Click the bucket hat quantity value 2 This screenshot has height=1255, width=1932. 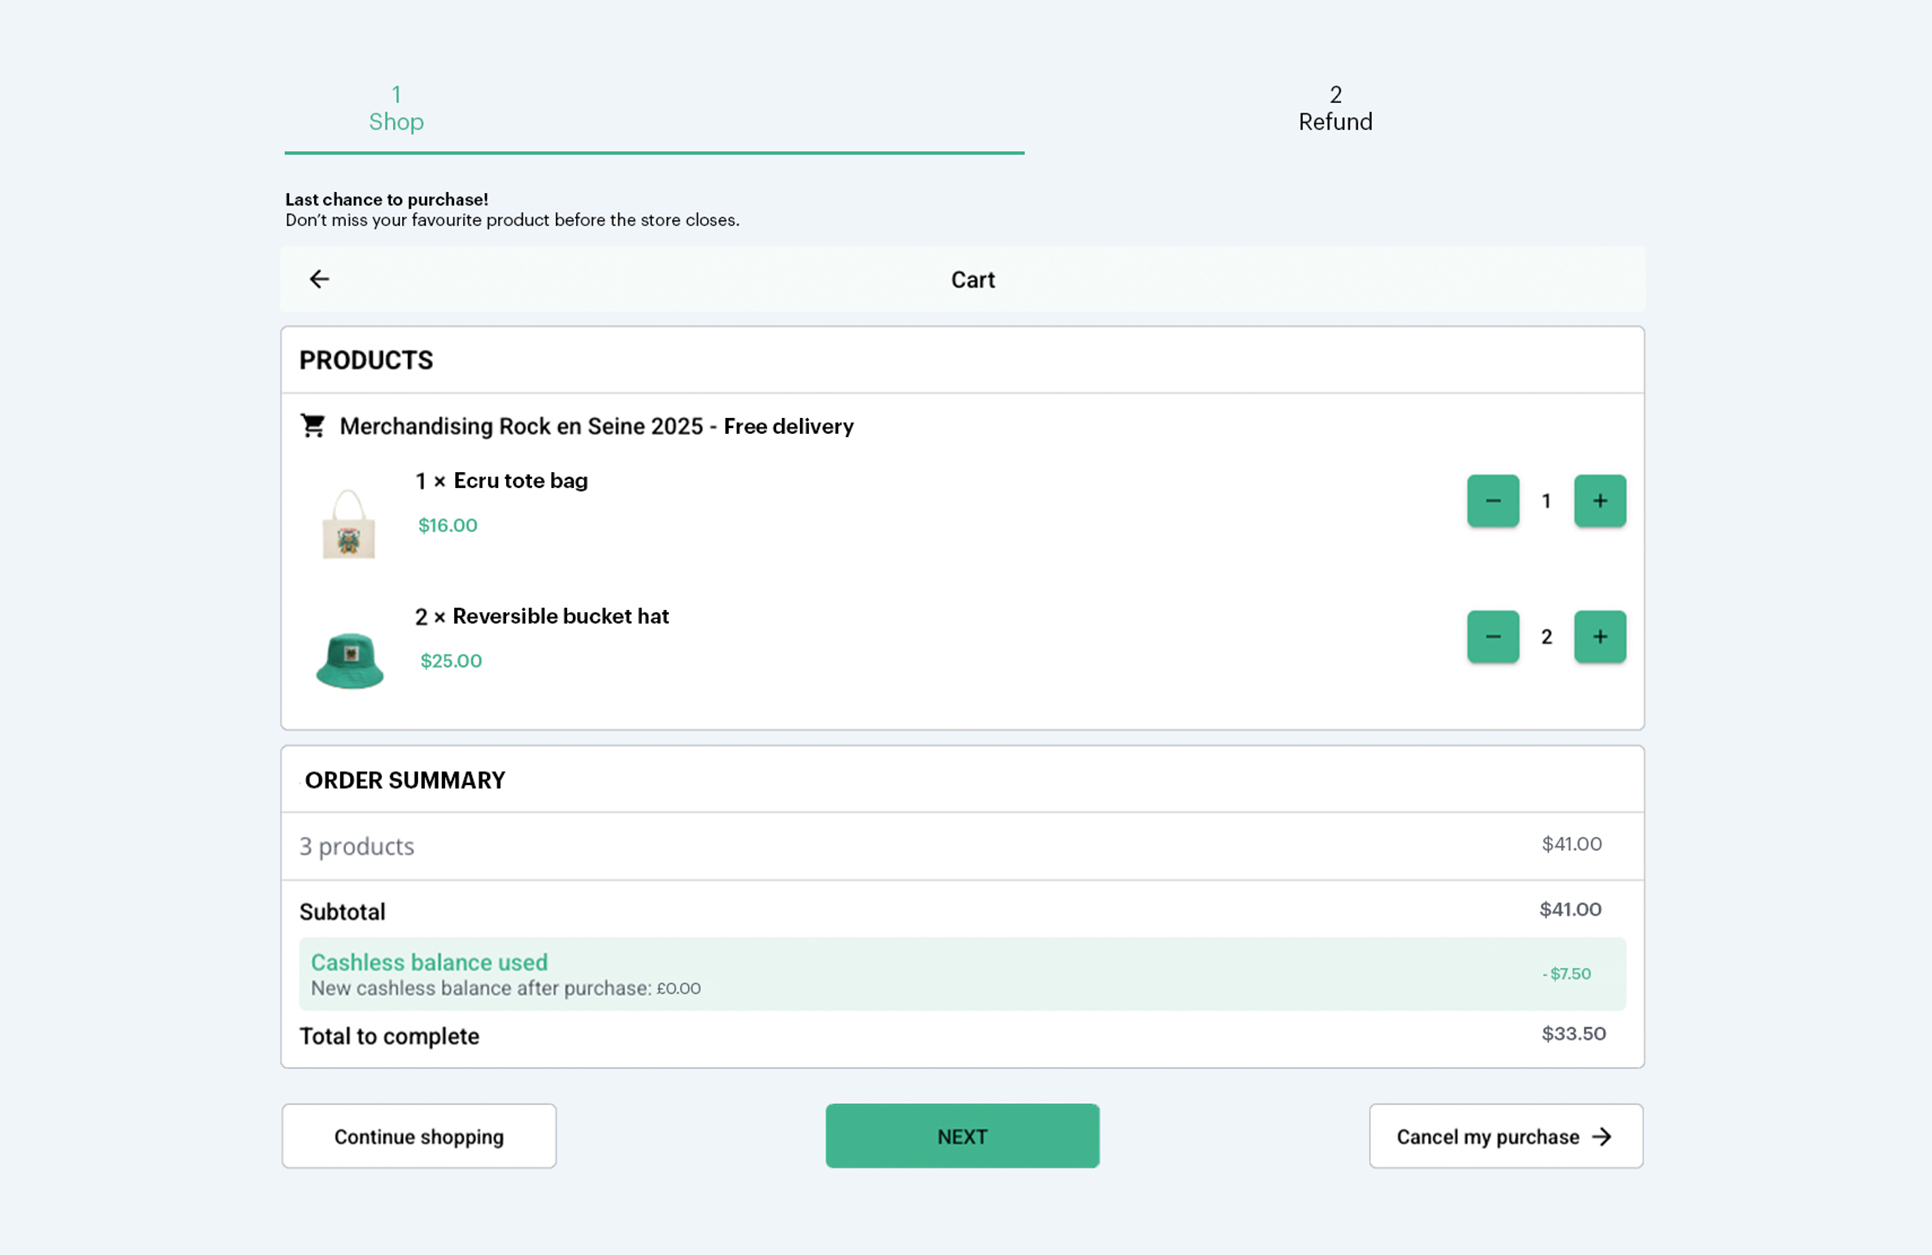(1546, 637)
